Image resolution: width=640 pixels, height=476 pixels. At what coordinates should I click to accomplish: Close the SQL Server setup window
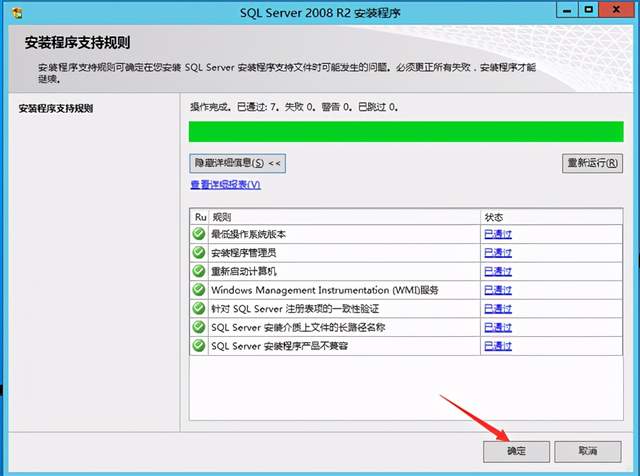tap(616, 11)
